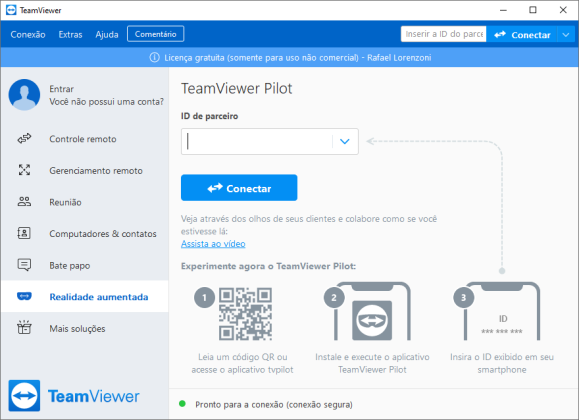
Task: Click the user profile avatar icon
Action: (x=24, y=95)
